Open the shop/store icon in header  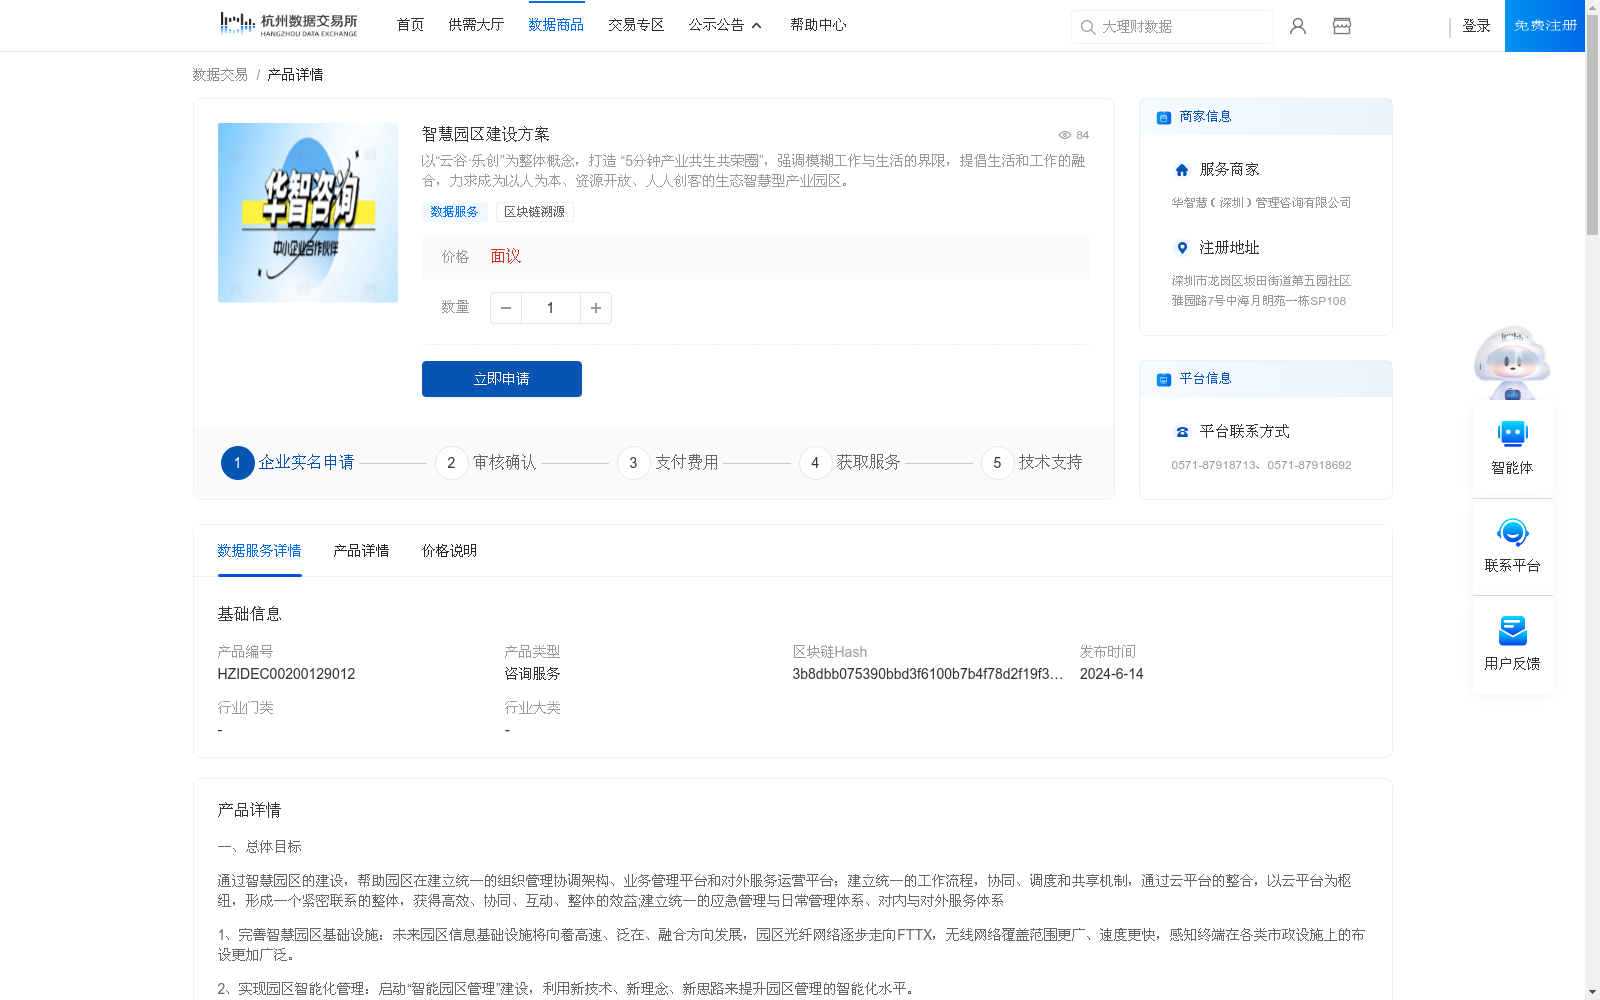(1342, 26)
